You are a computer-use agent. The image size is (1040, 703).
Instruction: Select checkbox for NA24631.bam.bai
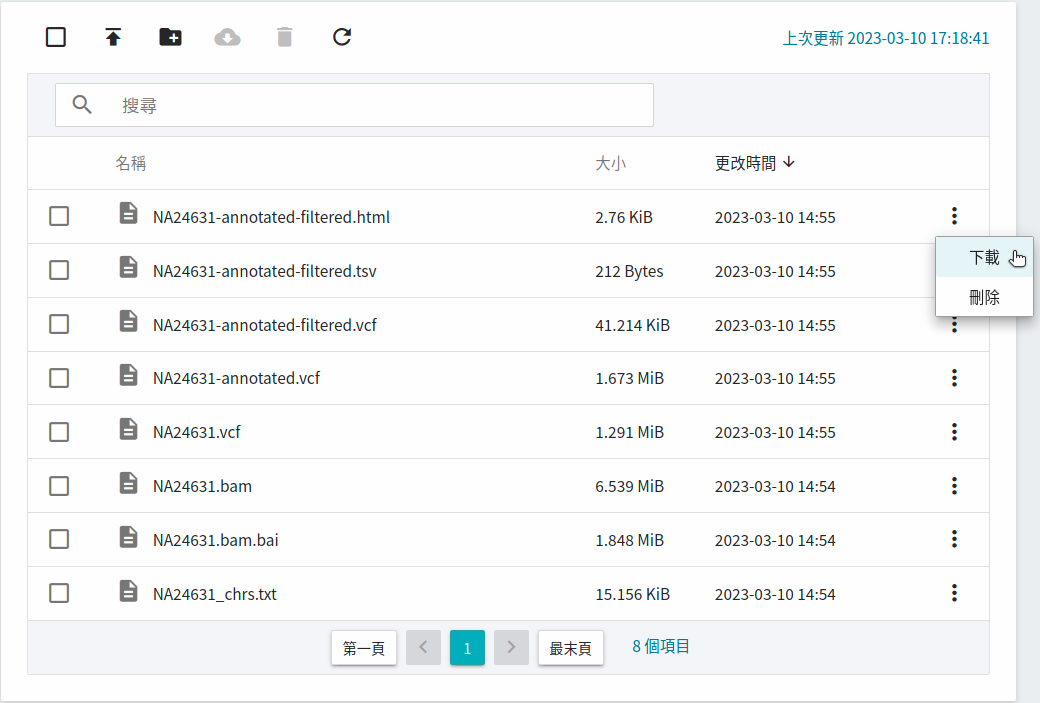tap(59, 539)
